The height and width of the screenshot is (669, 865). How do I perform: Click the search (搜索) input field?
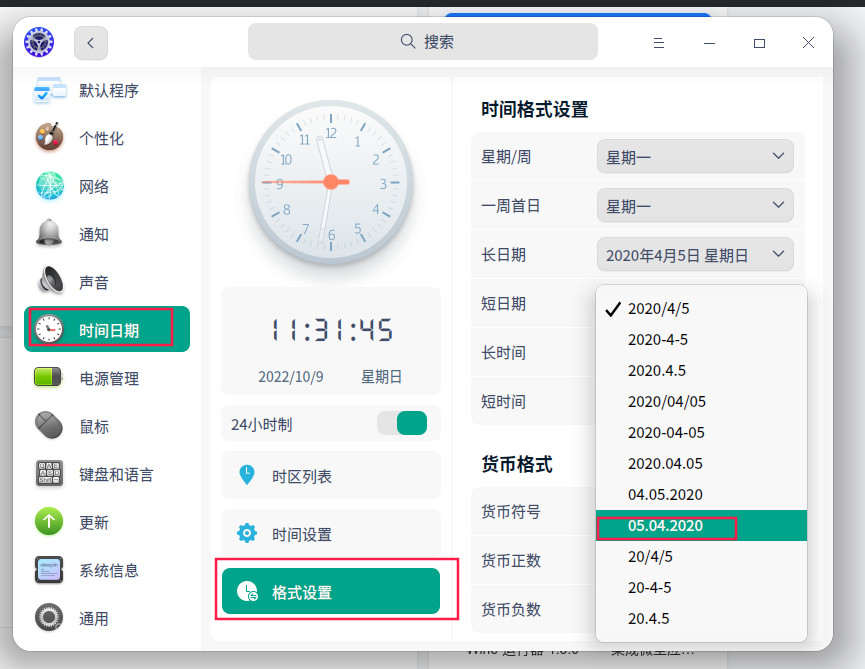[423, 41]
